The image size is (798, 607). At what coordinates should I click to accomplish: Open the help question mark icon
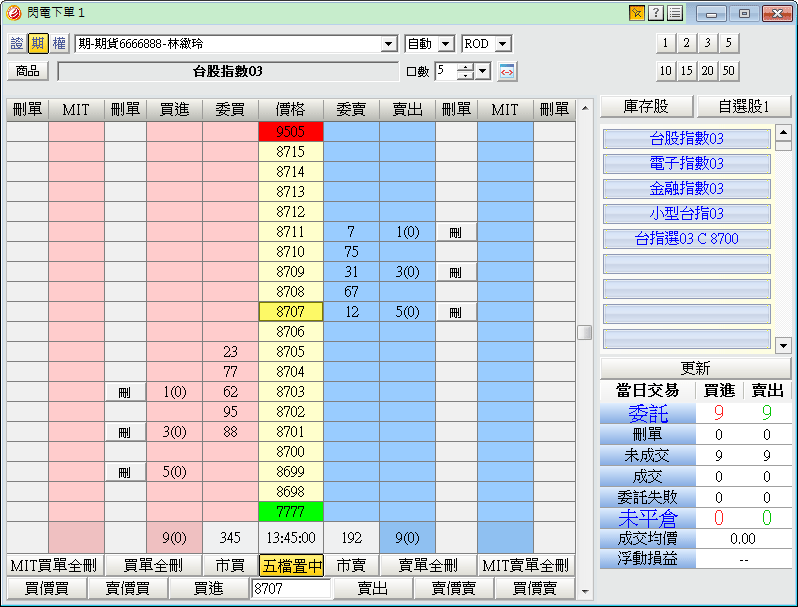tap(656, 13)
